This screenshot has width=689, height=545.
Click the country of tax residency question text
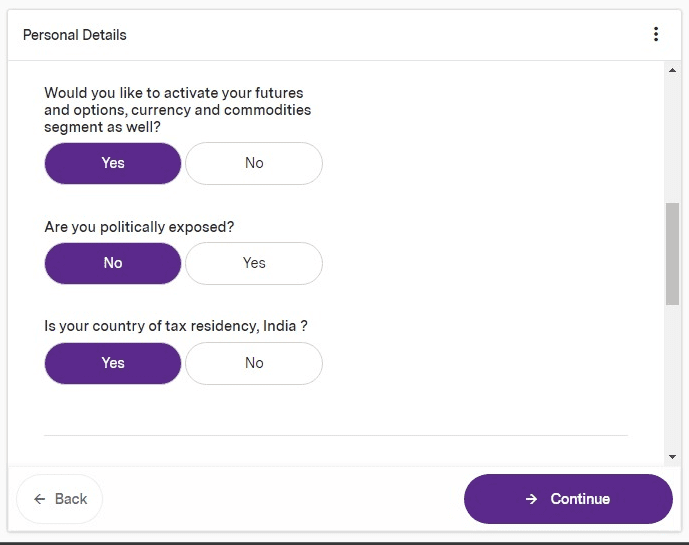[176, 327]
